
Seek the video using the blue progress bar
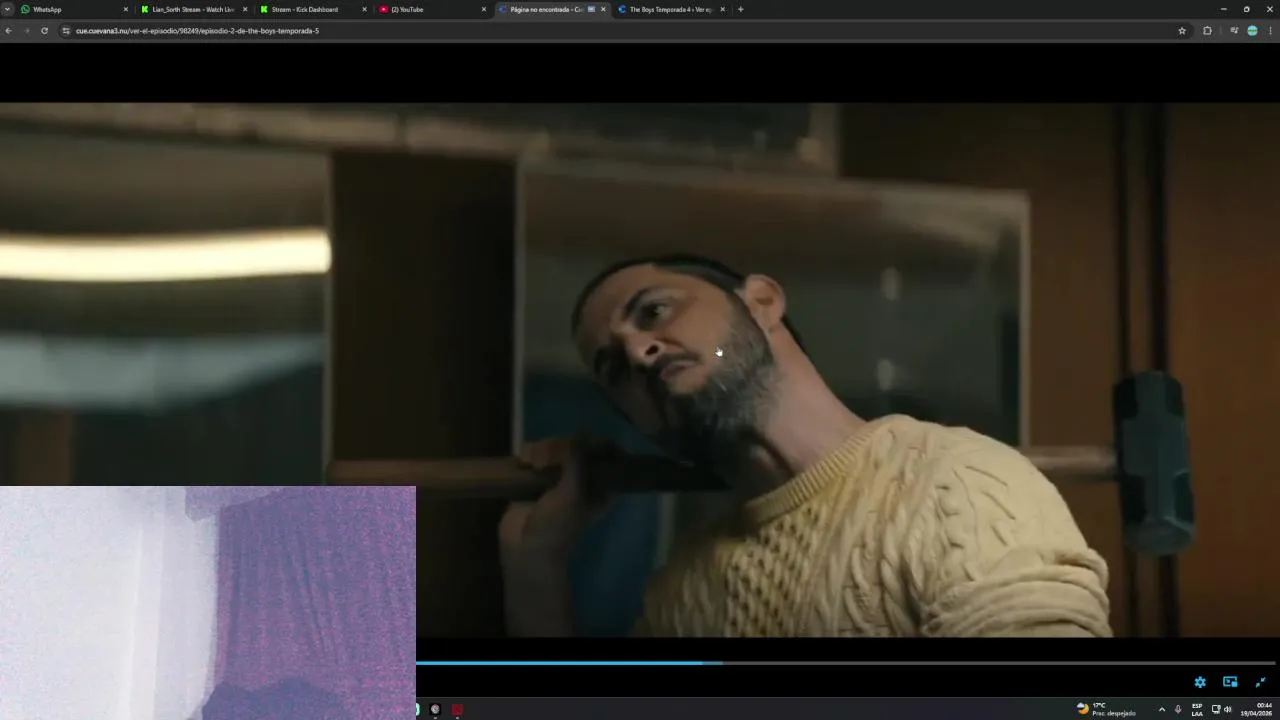point(846,663)
